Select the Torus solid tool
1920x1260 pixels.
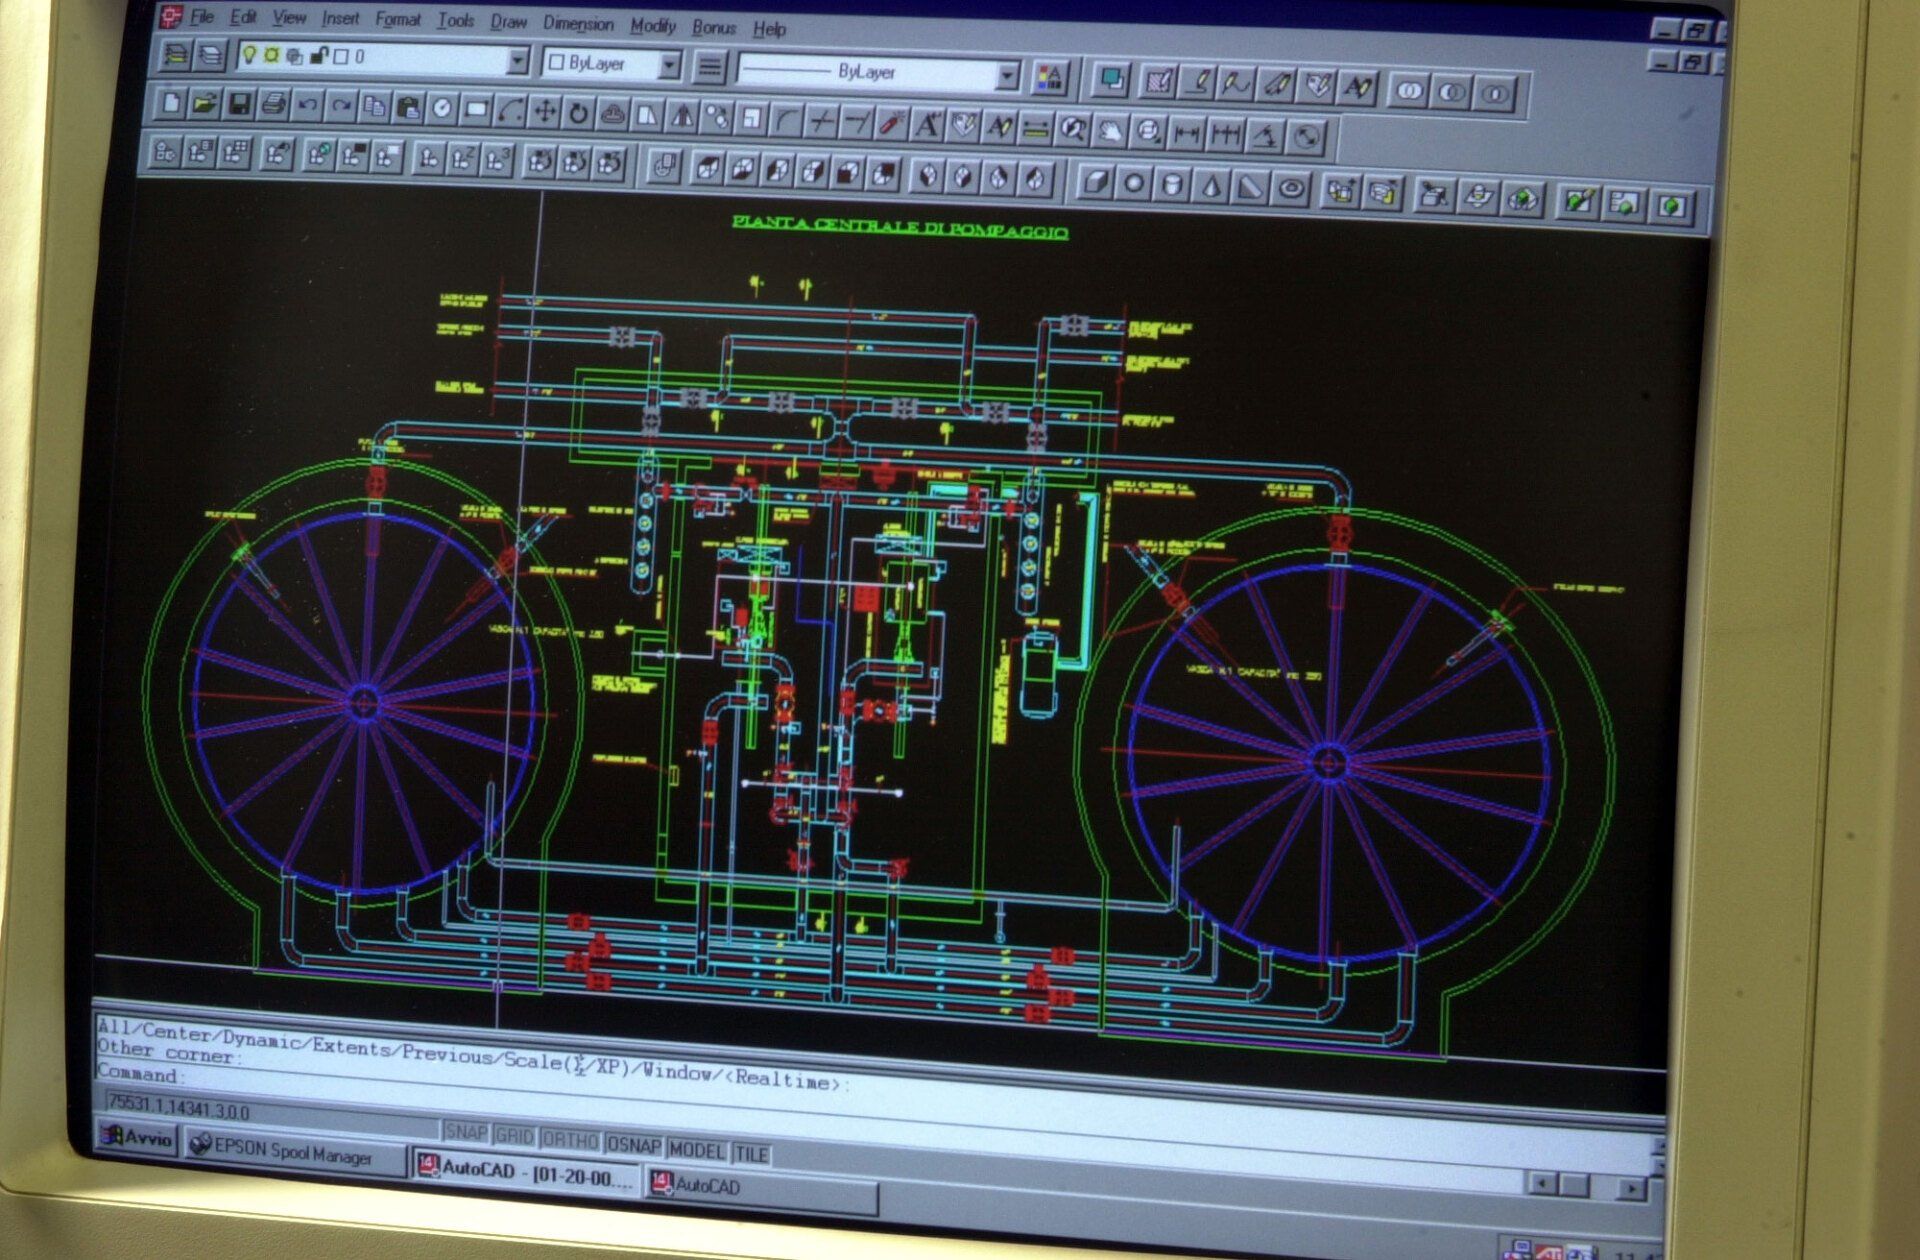1292,188
